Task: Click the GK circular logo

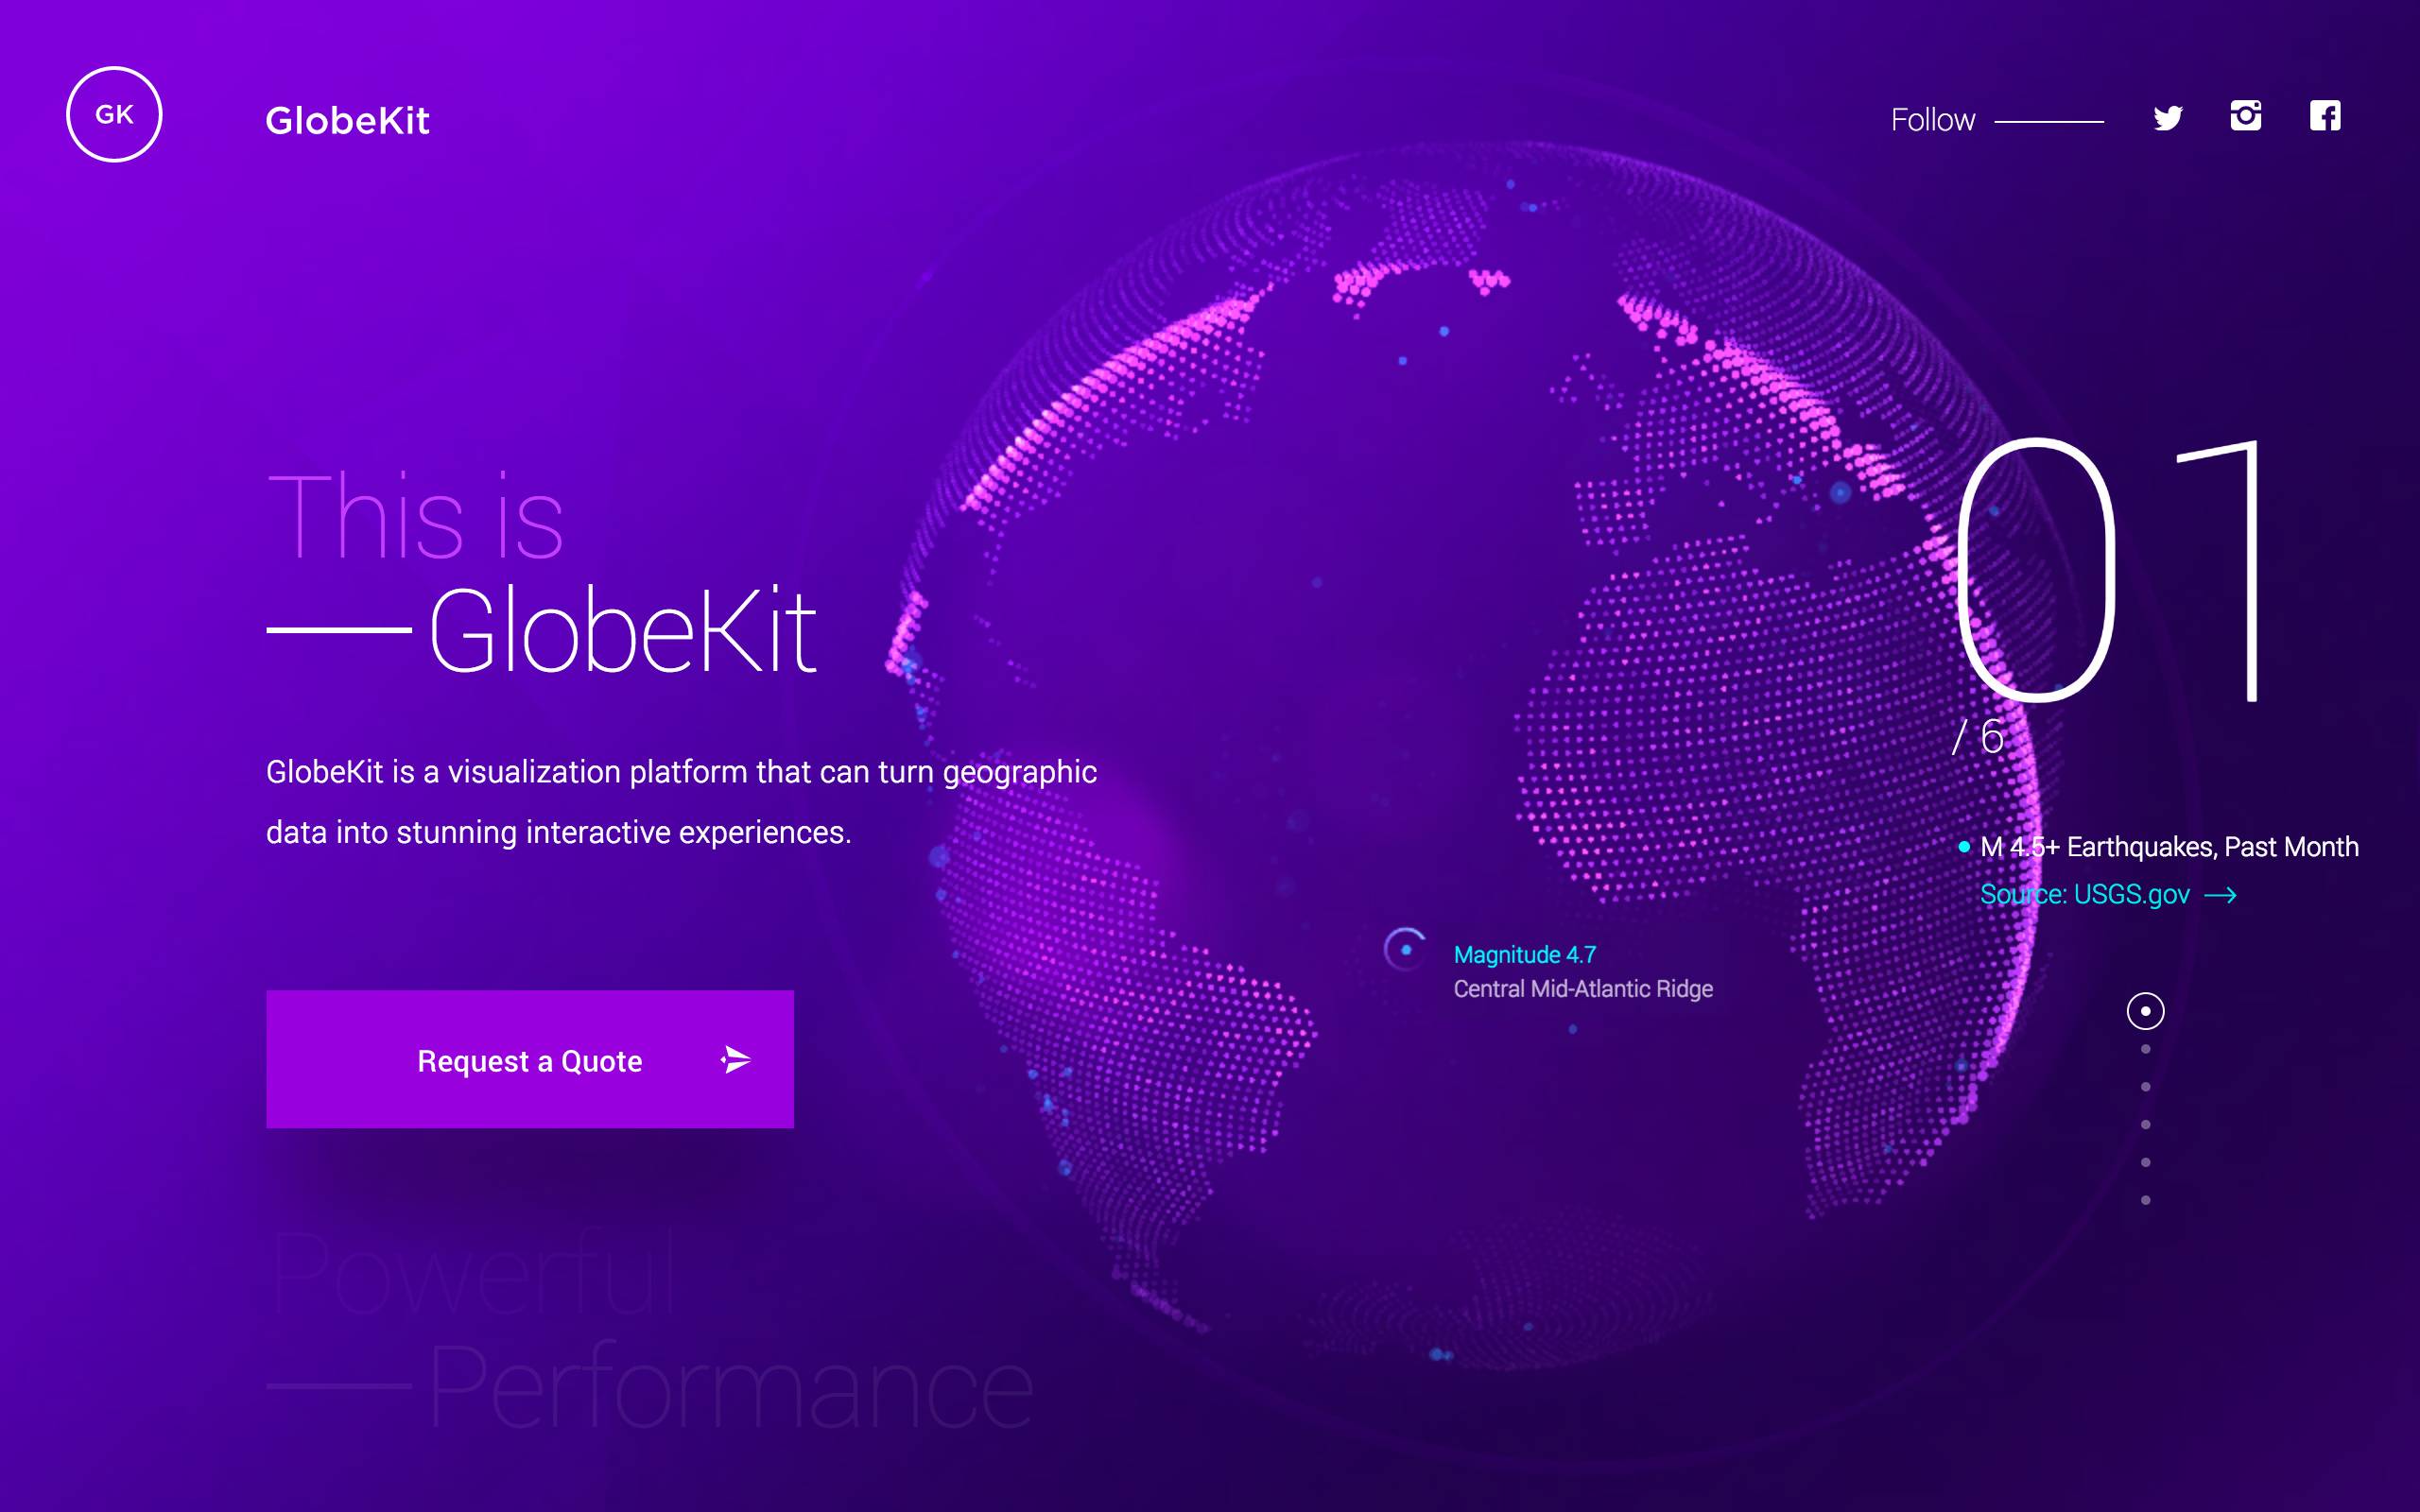Action: (x=114, y=114)
